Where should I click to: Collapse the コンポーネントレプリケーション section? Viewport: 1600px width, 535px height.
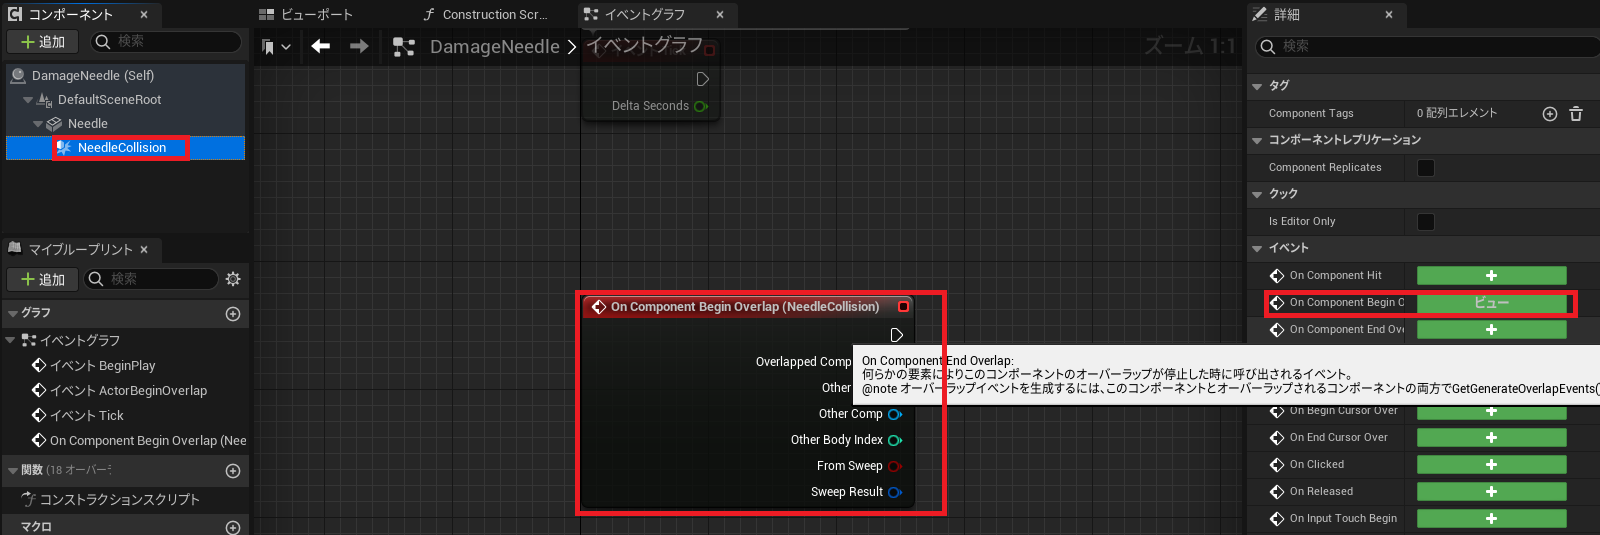(x=1257, y=141)
